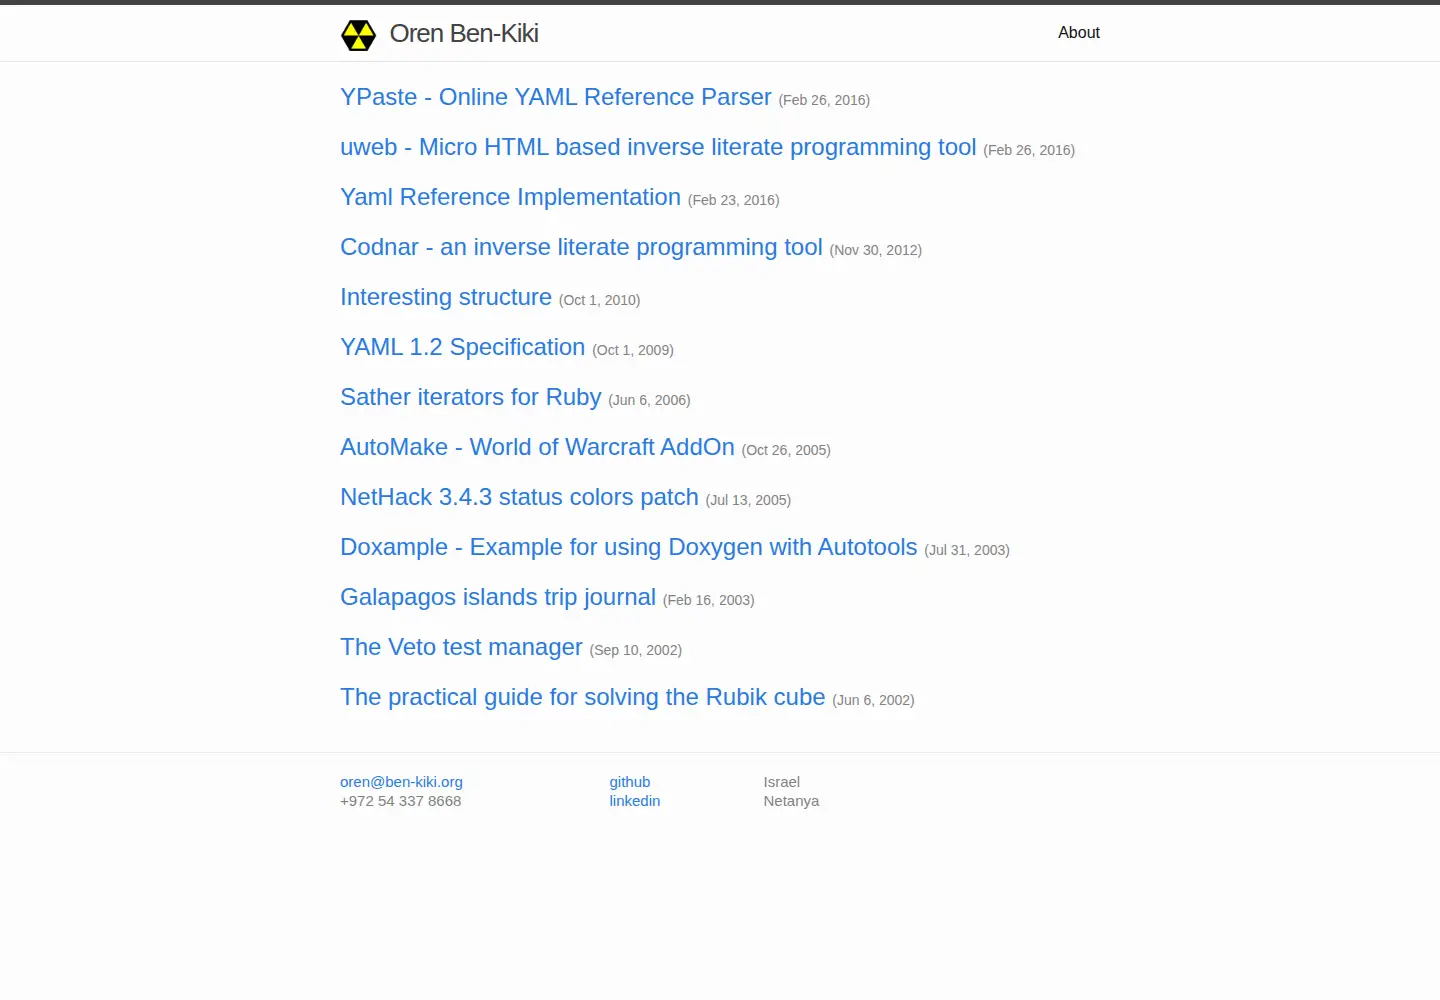This screenshot has width=1440, height=1000.
Task: Open the Rubik cube solving guide post
Action: tap(583, 697)
